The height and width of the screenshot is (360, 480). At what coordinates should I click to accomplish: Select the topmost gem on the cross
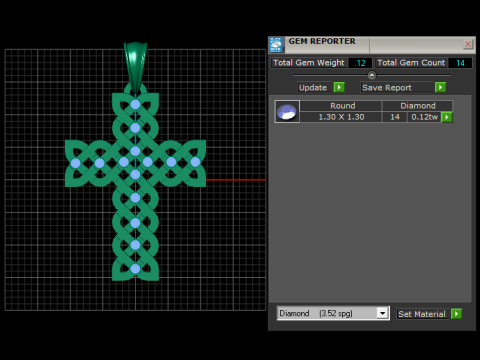click(135, 104)
